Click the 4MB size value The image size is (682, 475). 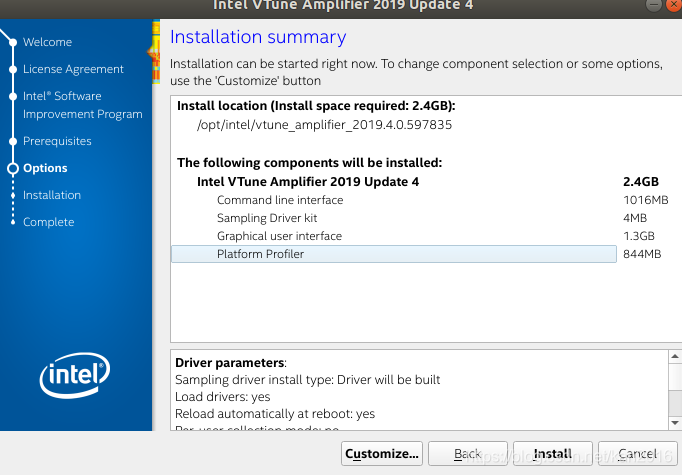[x=635, y=218]
